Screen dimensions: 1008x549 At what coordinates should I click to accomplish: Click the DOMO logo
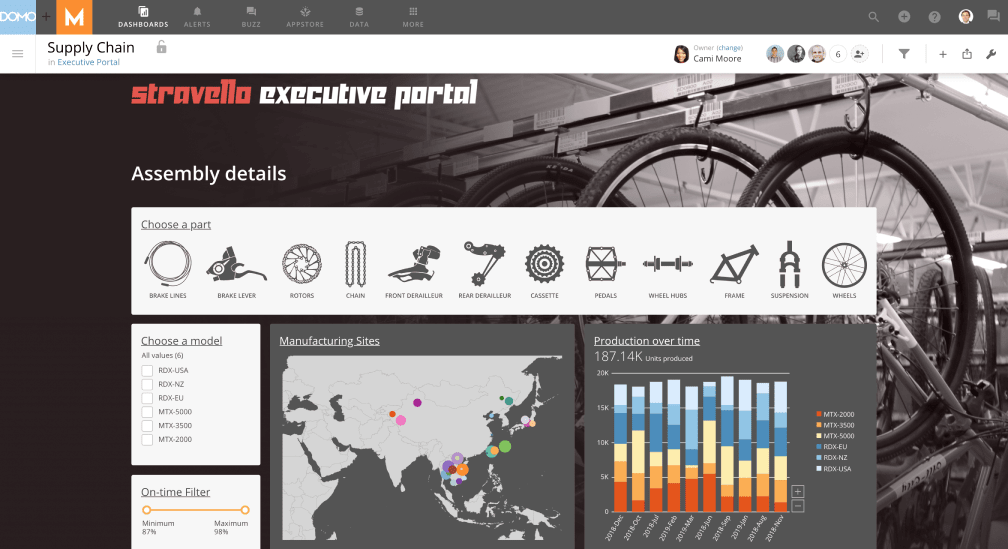(18, 17)
